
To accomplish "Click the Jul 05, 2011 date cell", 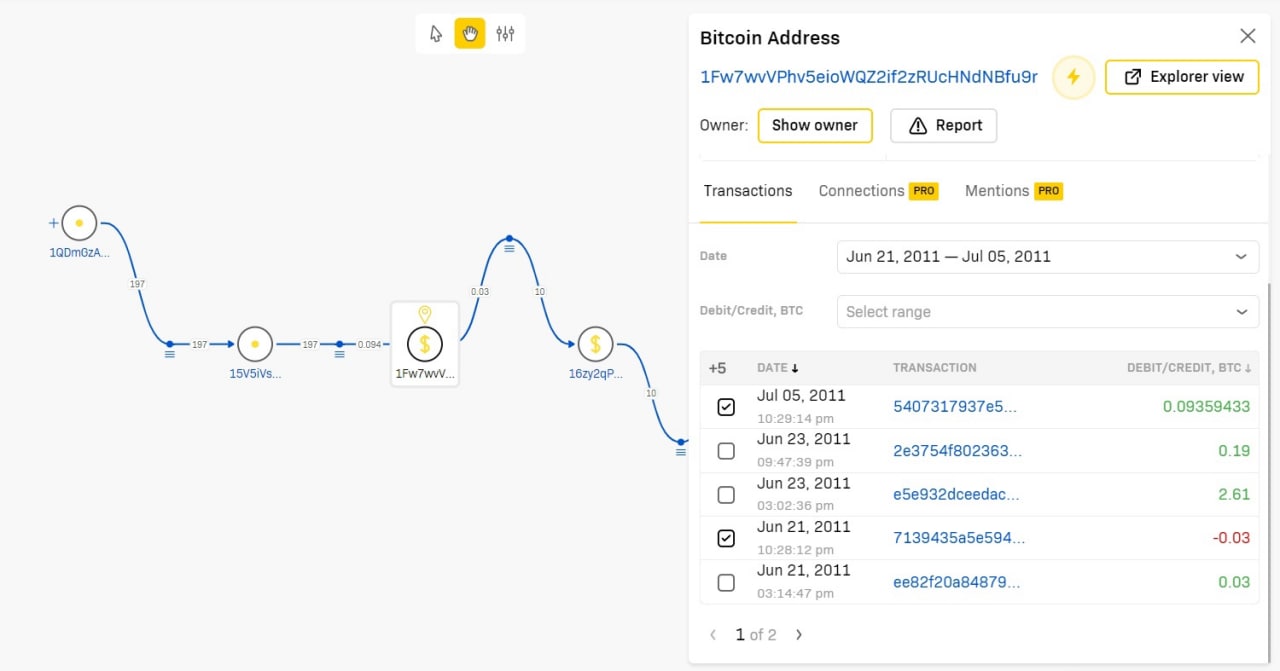I will 801,396.
